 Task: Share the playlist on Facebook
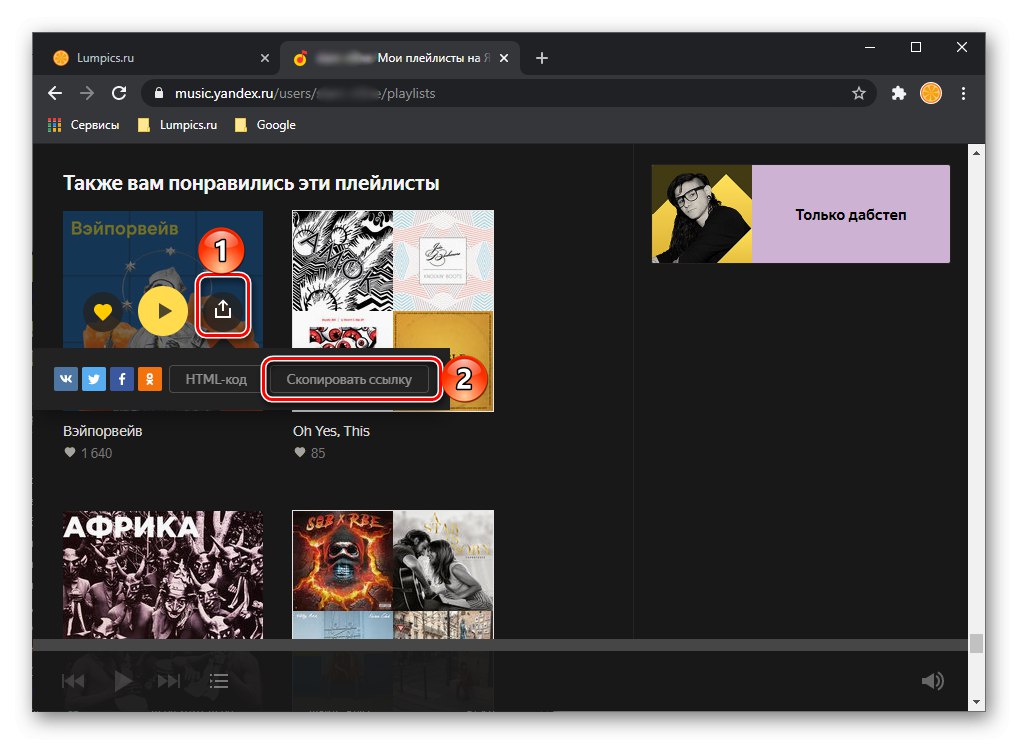click(x=121, y=379)
